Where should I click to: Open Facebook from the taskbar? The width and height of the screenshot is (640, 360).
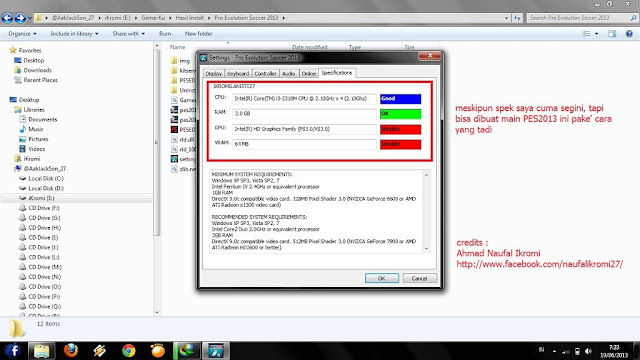click(13, 351)
